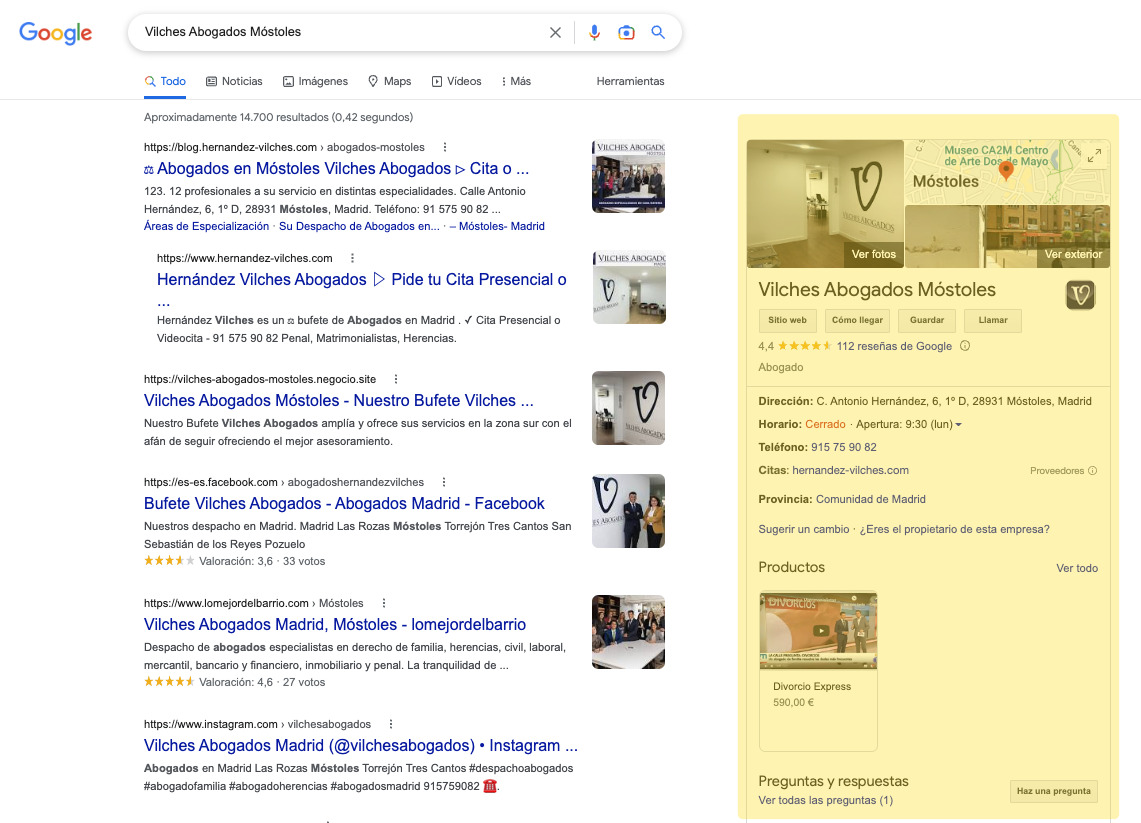This screenshot has width=1141, height=823.
Task: Click the info icon next to Google reviews
Action: pos(965,346)
